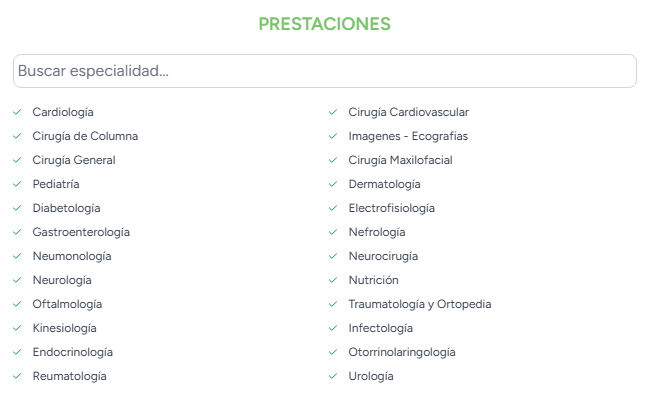Click the checkmark icon next to Pediatría
The image size is (648, 405).
17,184
